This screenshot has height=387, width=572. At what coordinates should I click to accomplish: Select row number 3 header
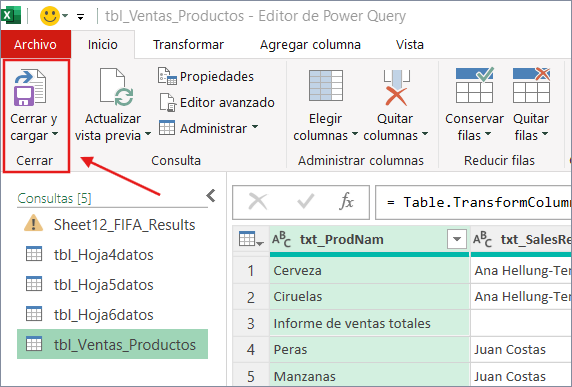tap(251, 323)
